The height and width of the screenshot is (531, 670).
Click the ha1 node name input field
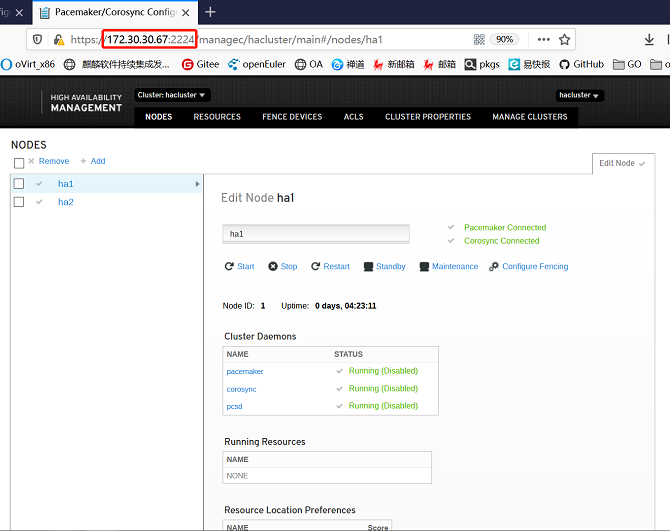pos(315,234)
